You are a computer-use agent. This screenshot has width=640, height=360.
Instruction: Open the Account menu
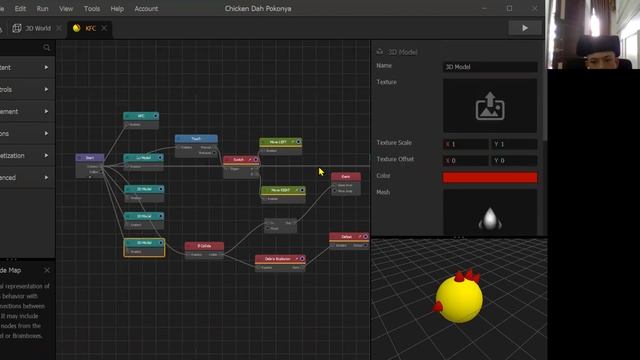click(146, 9)
